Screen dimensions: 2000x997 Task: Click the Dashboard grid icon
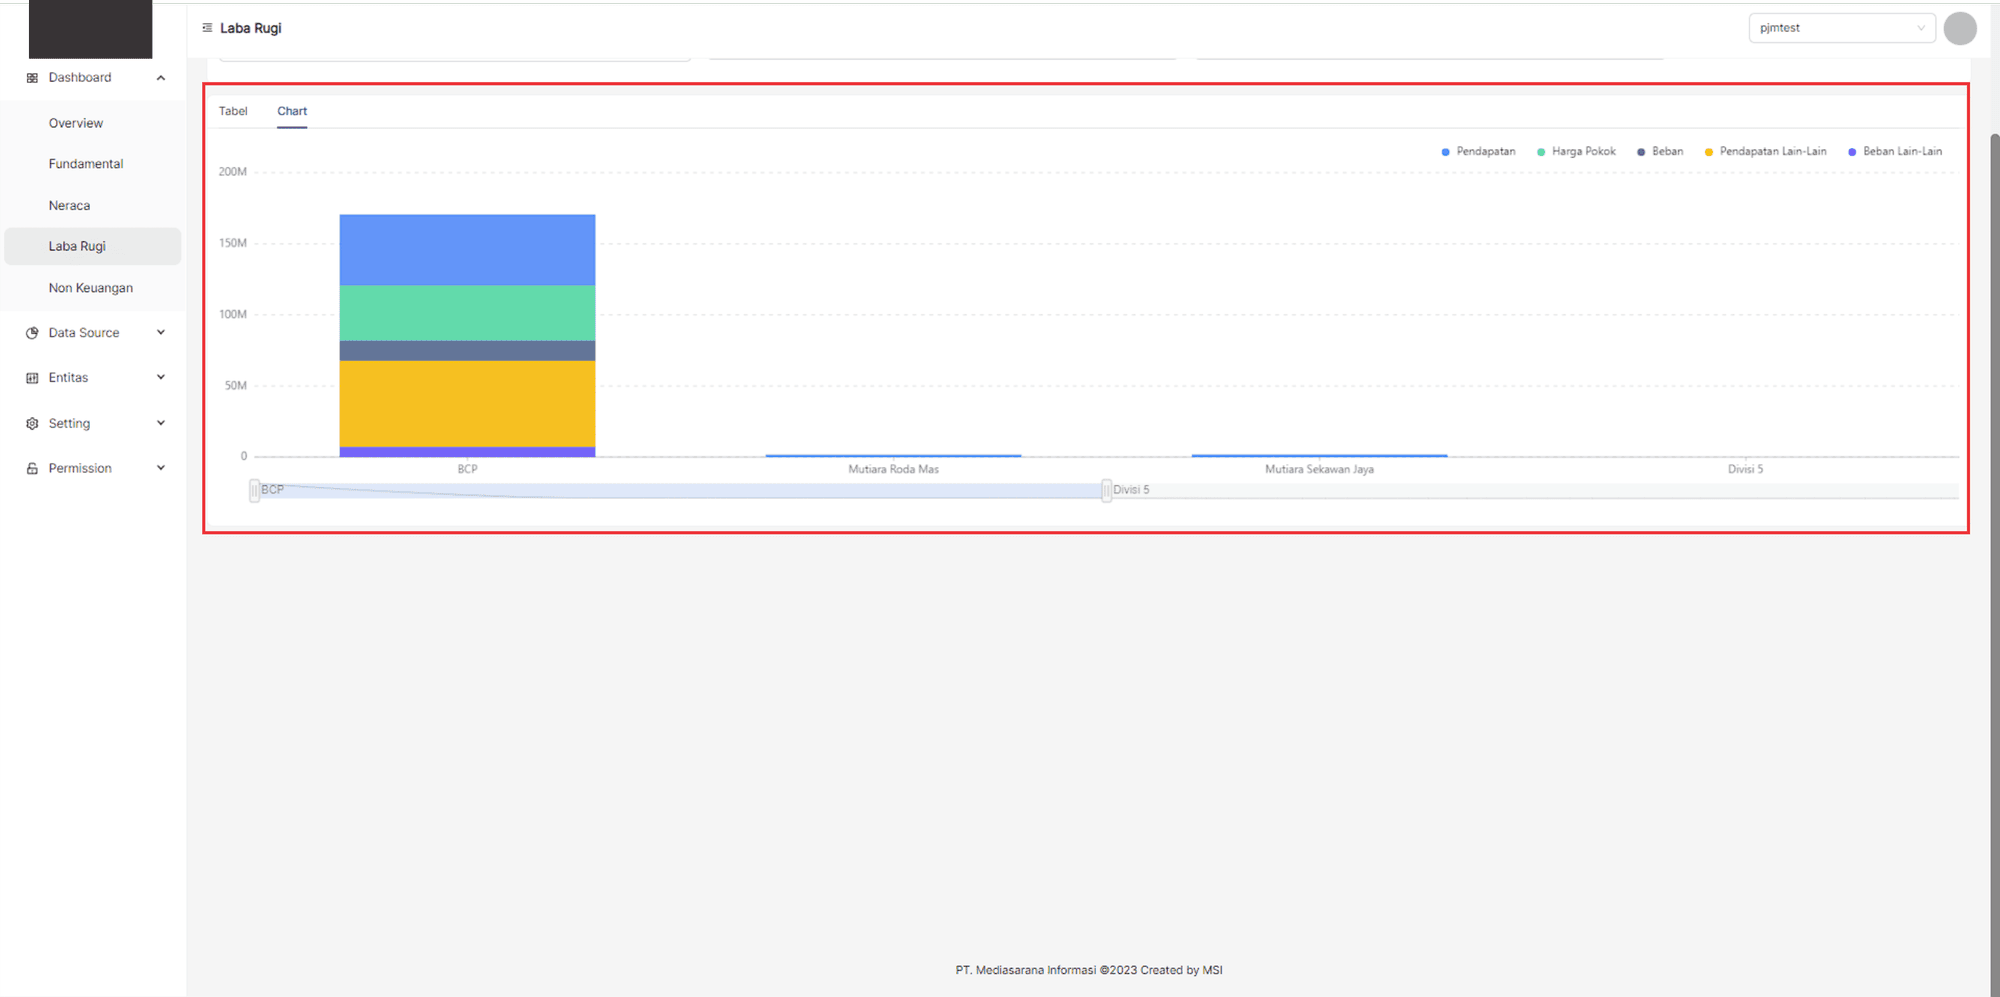(x=32, y=78)
